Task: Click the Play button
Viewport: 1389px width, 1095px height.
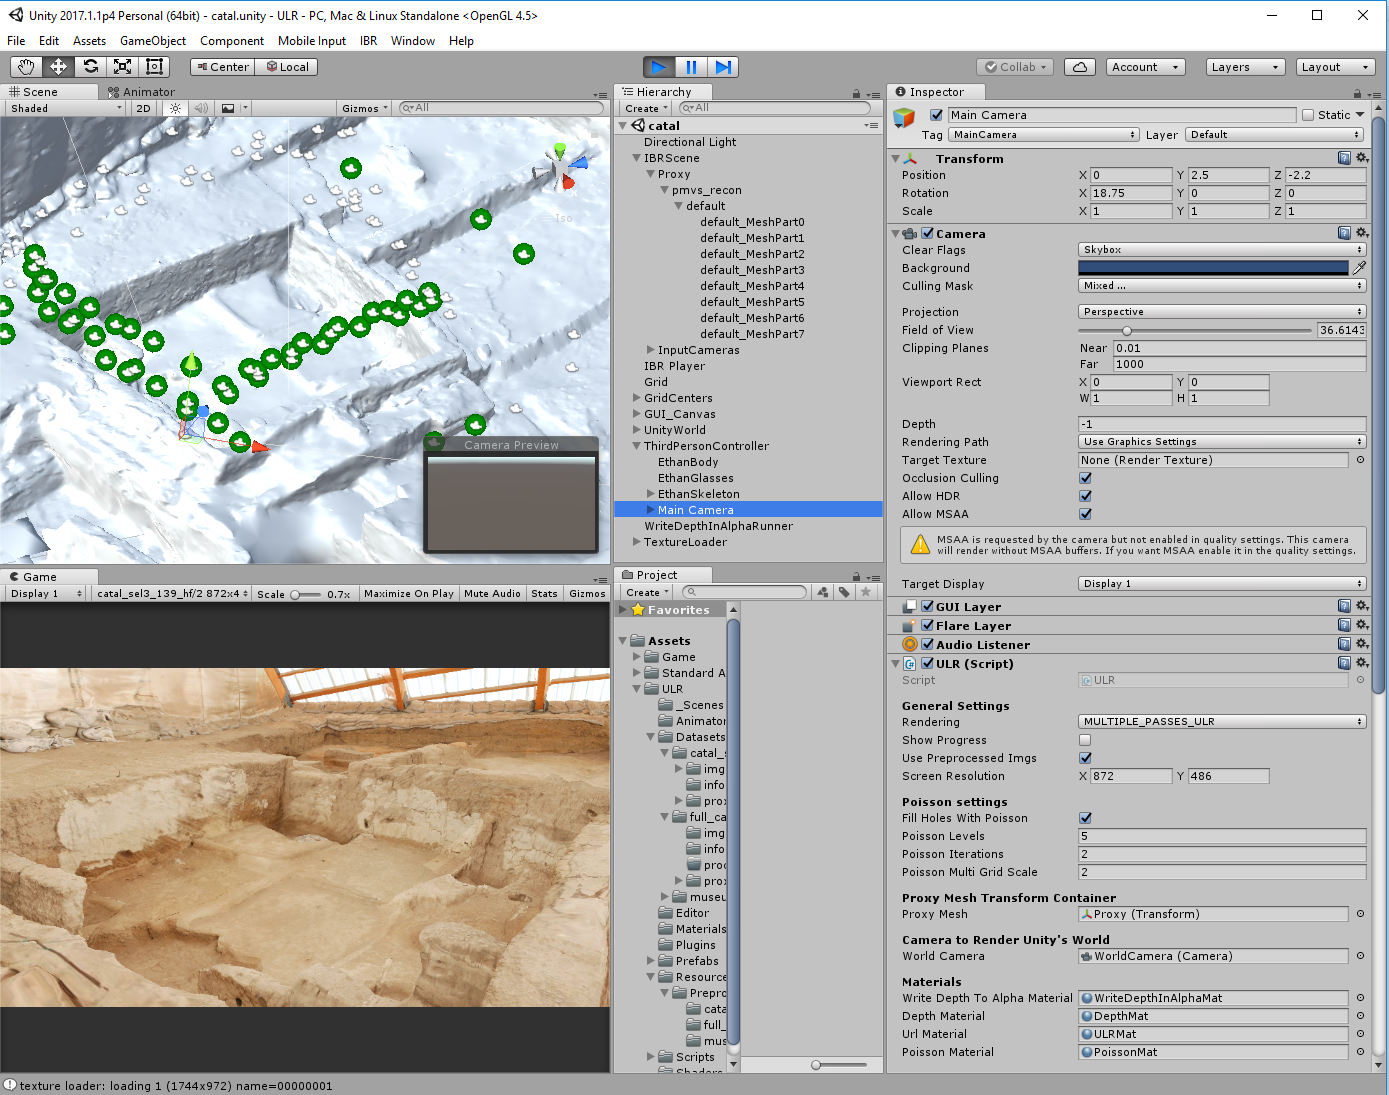Action: click(658, 67)
